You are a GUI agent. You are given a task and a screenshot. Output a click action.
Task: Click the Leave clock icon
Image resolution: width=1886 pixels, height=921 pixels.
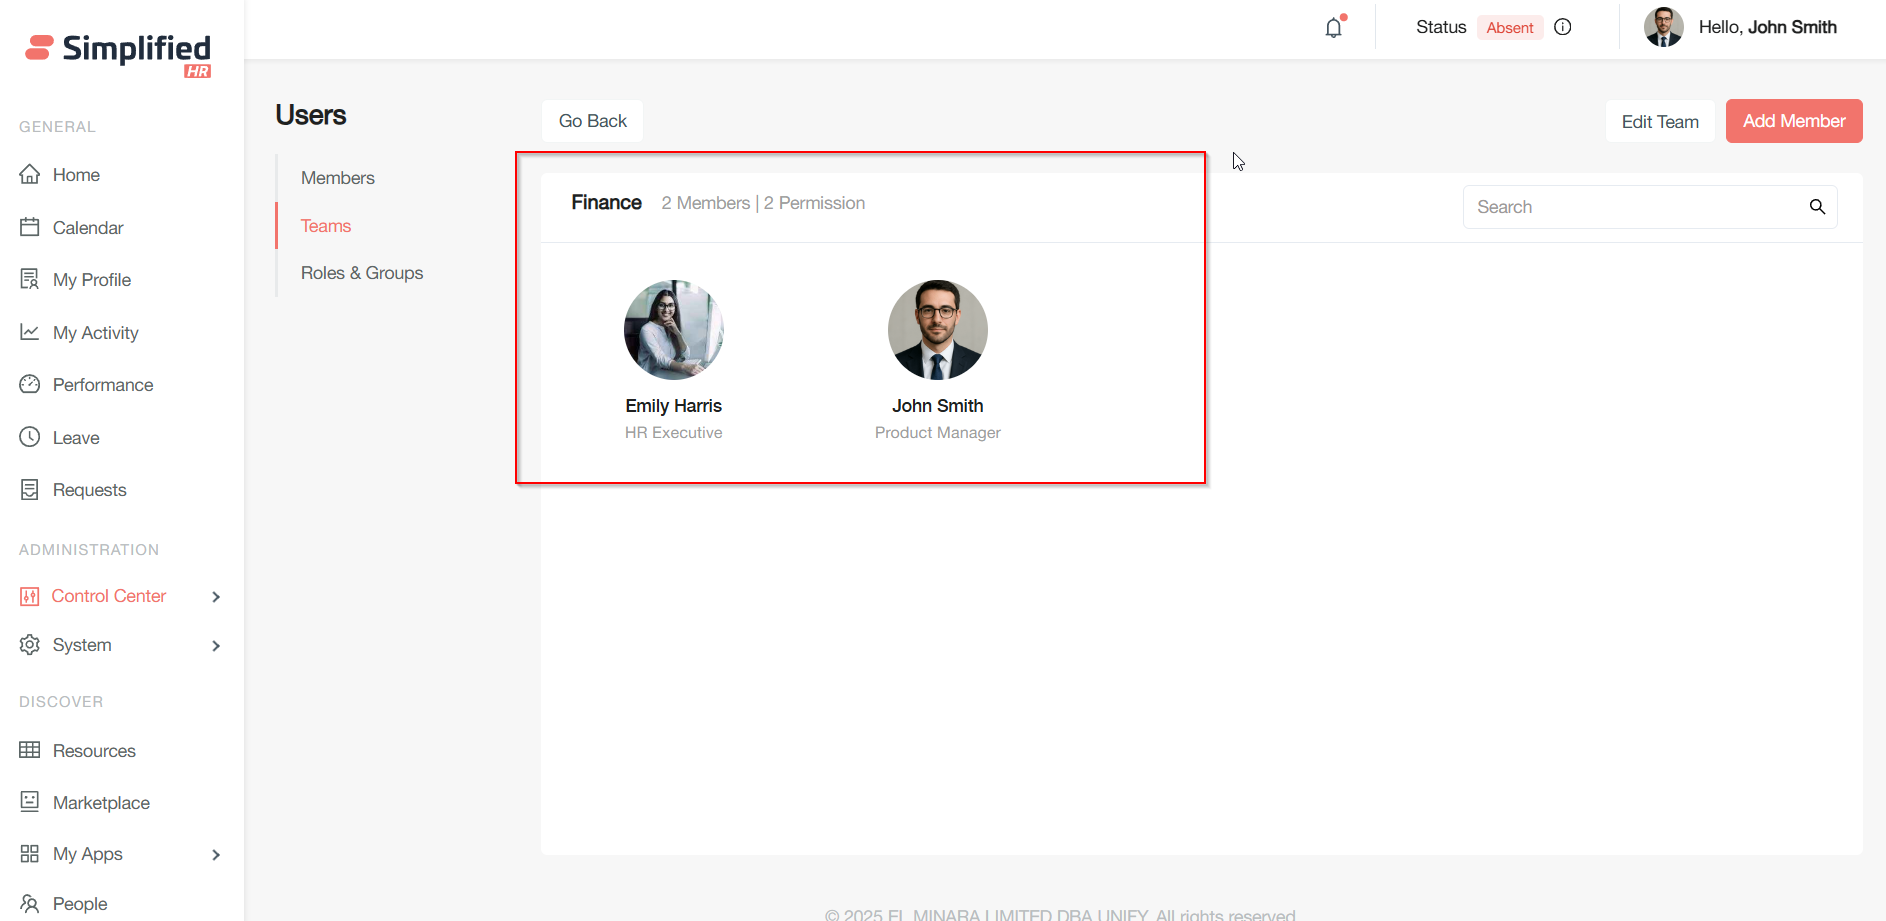coord(30,437)
